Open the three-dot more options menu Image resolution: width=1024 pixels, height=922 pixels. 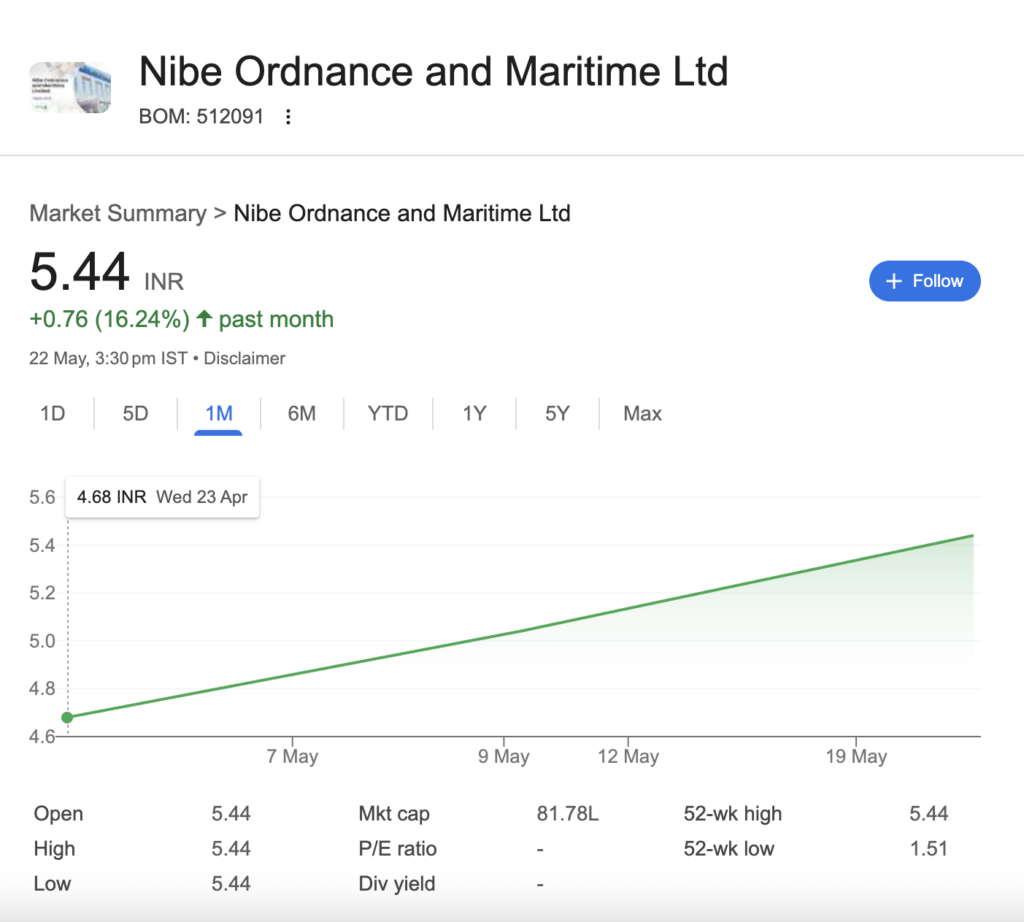click(x=288, y=117)
